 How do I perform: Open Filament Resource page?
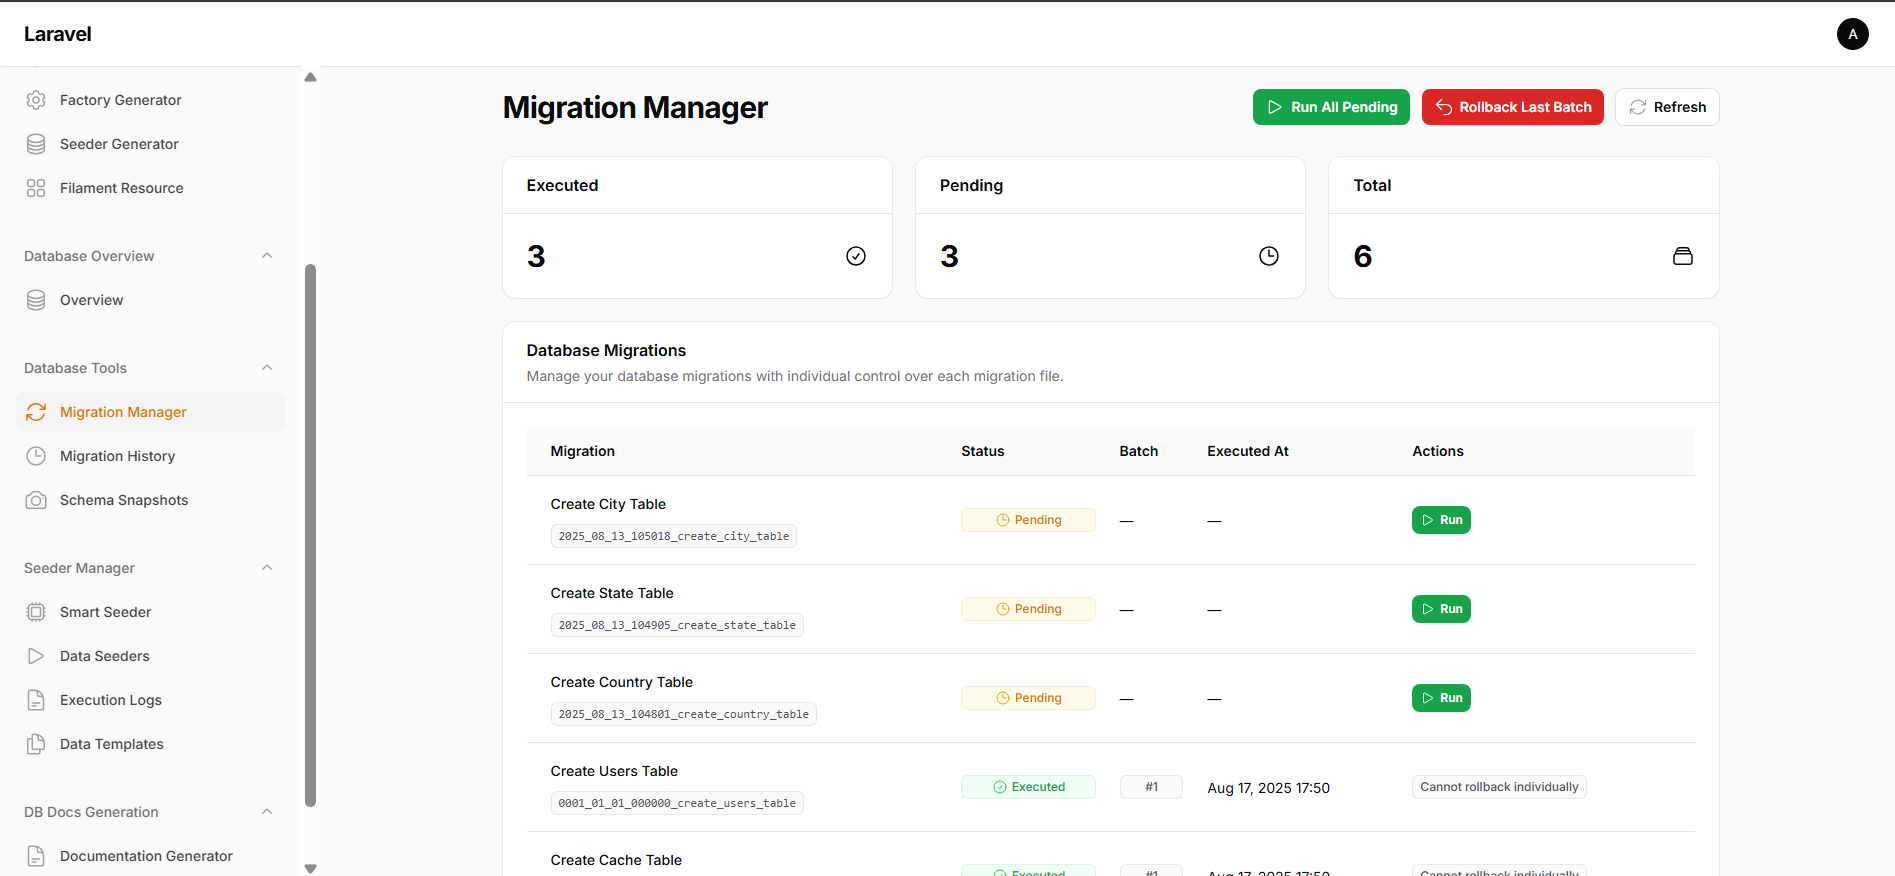(x=150, y=188)
